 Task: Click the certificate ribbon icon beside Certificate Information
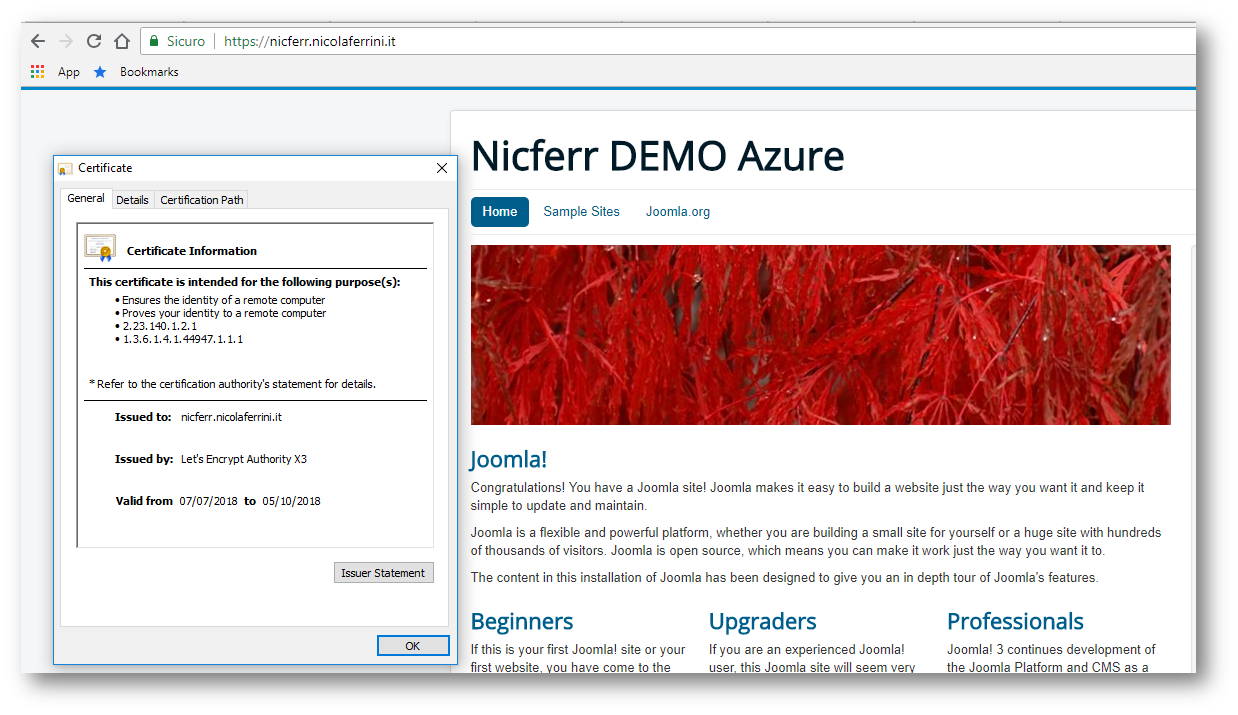pyautogui.click(x=100, y=248)
